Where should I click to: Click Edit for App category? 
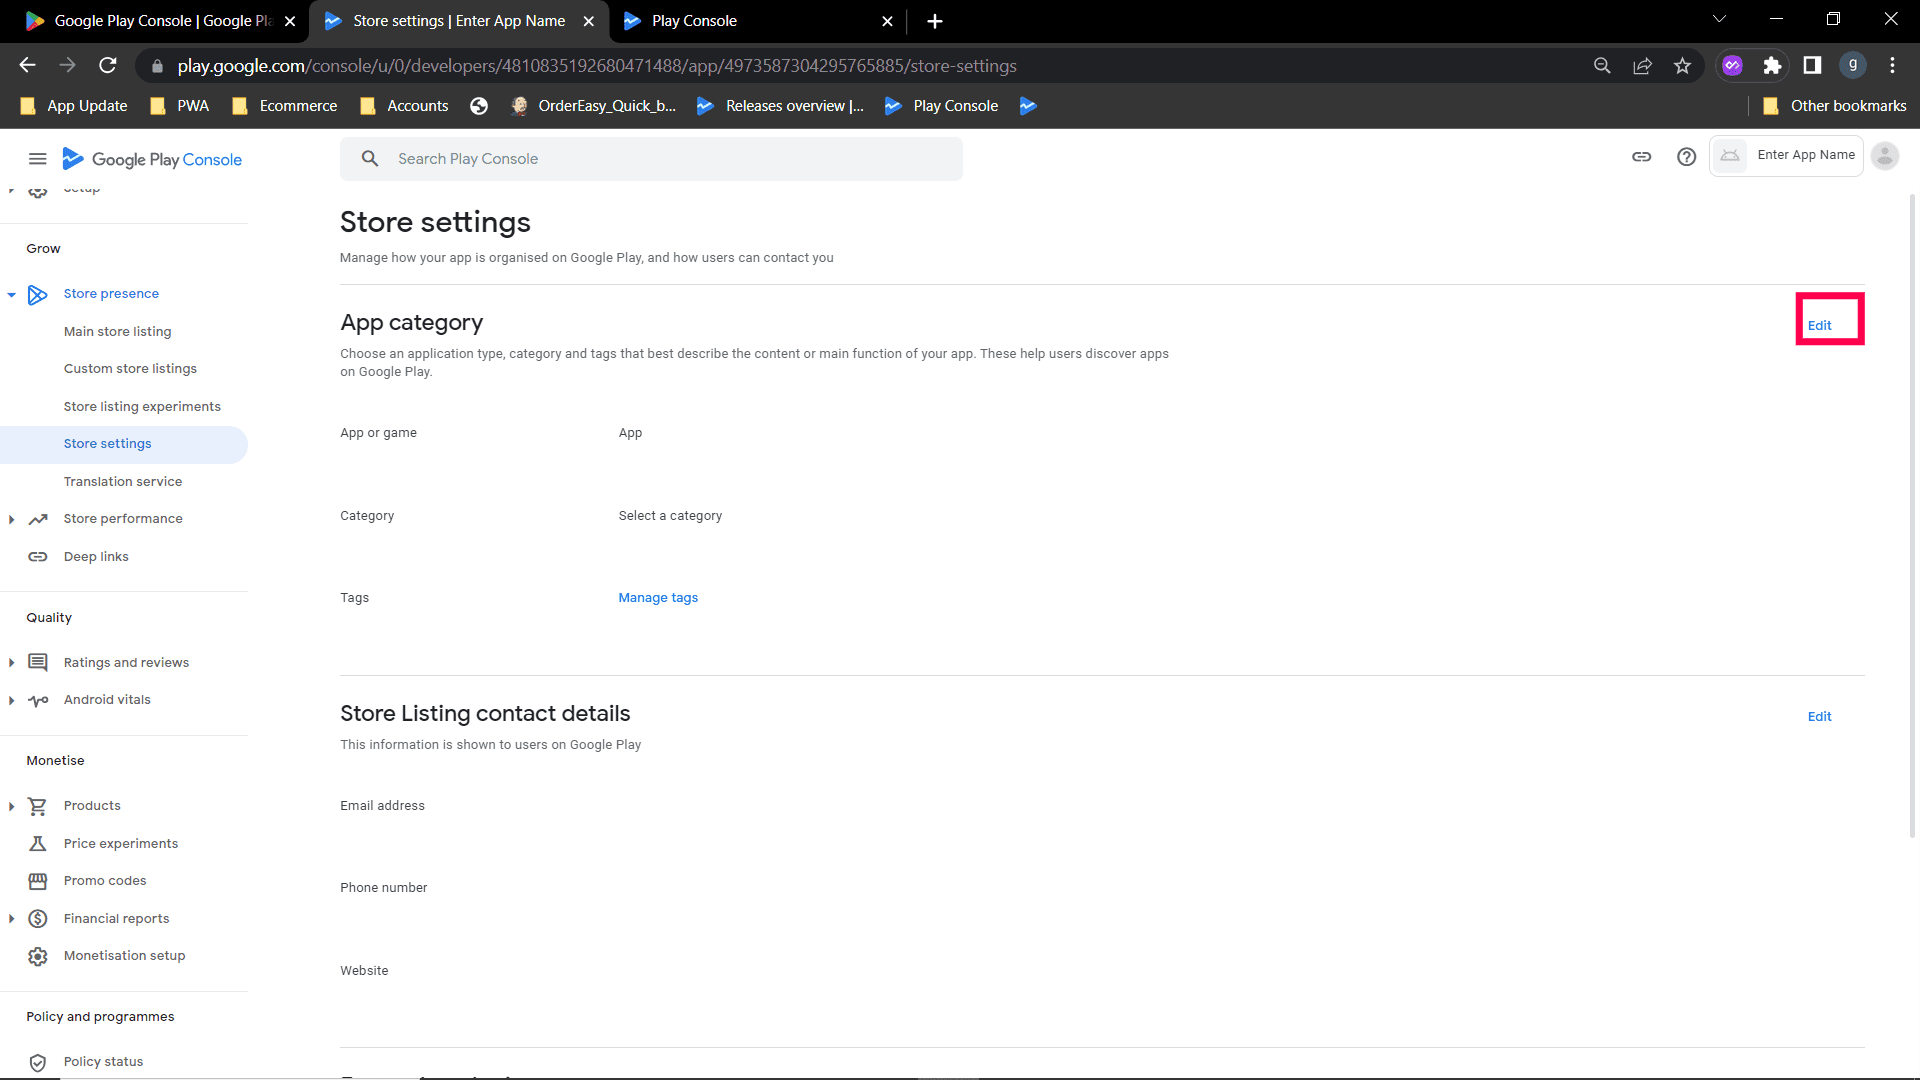pos(1819,326)
